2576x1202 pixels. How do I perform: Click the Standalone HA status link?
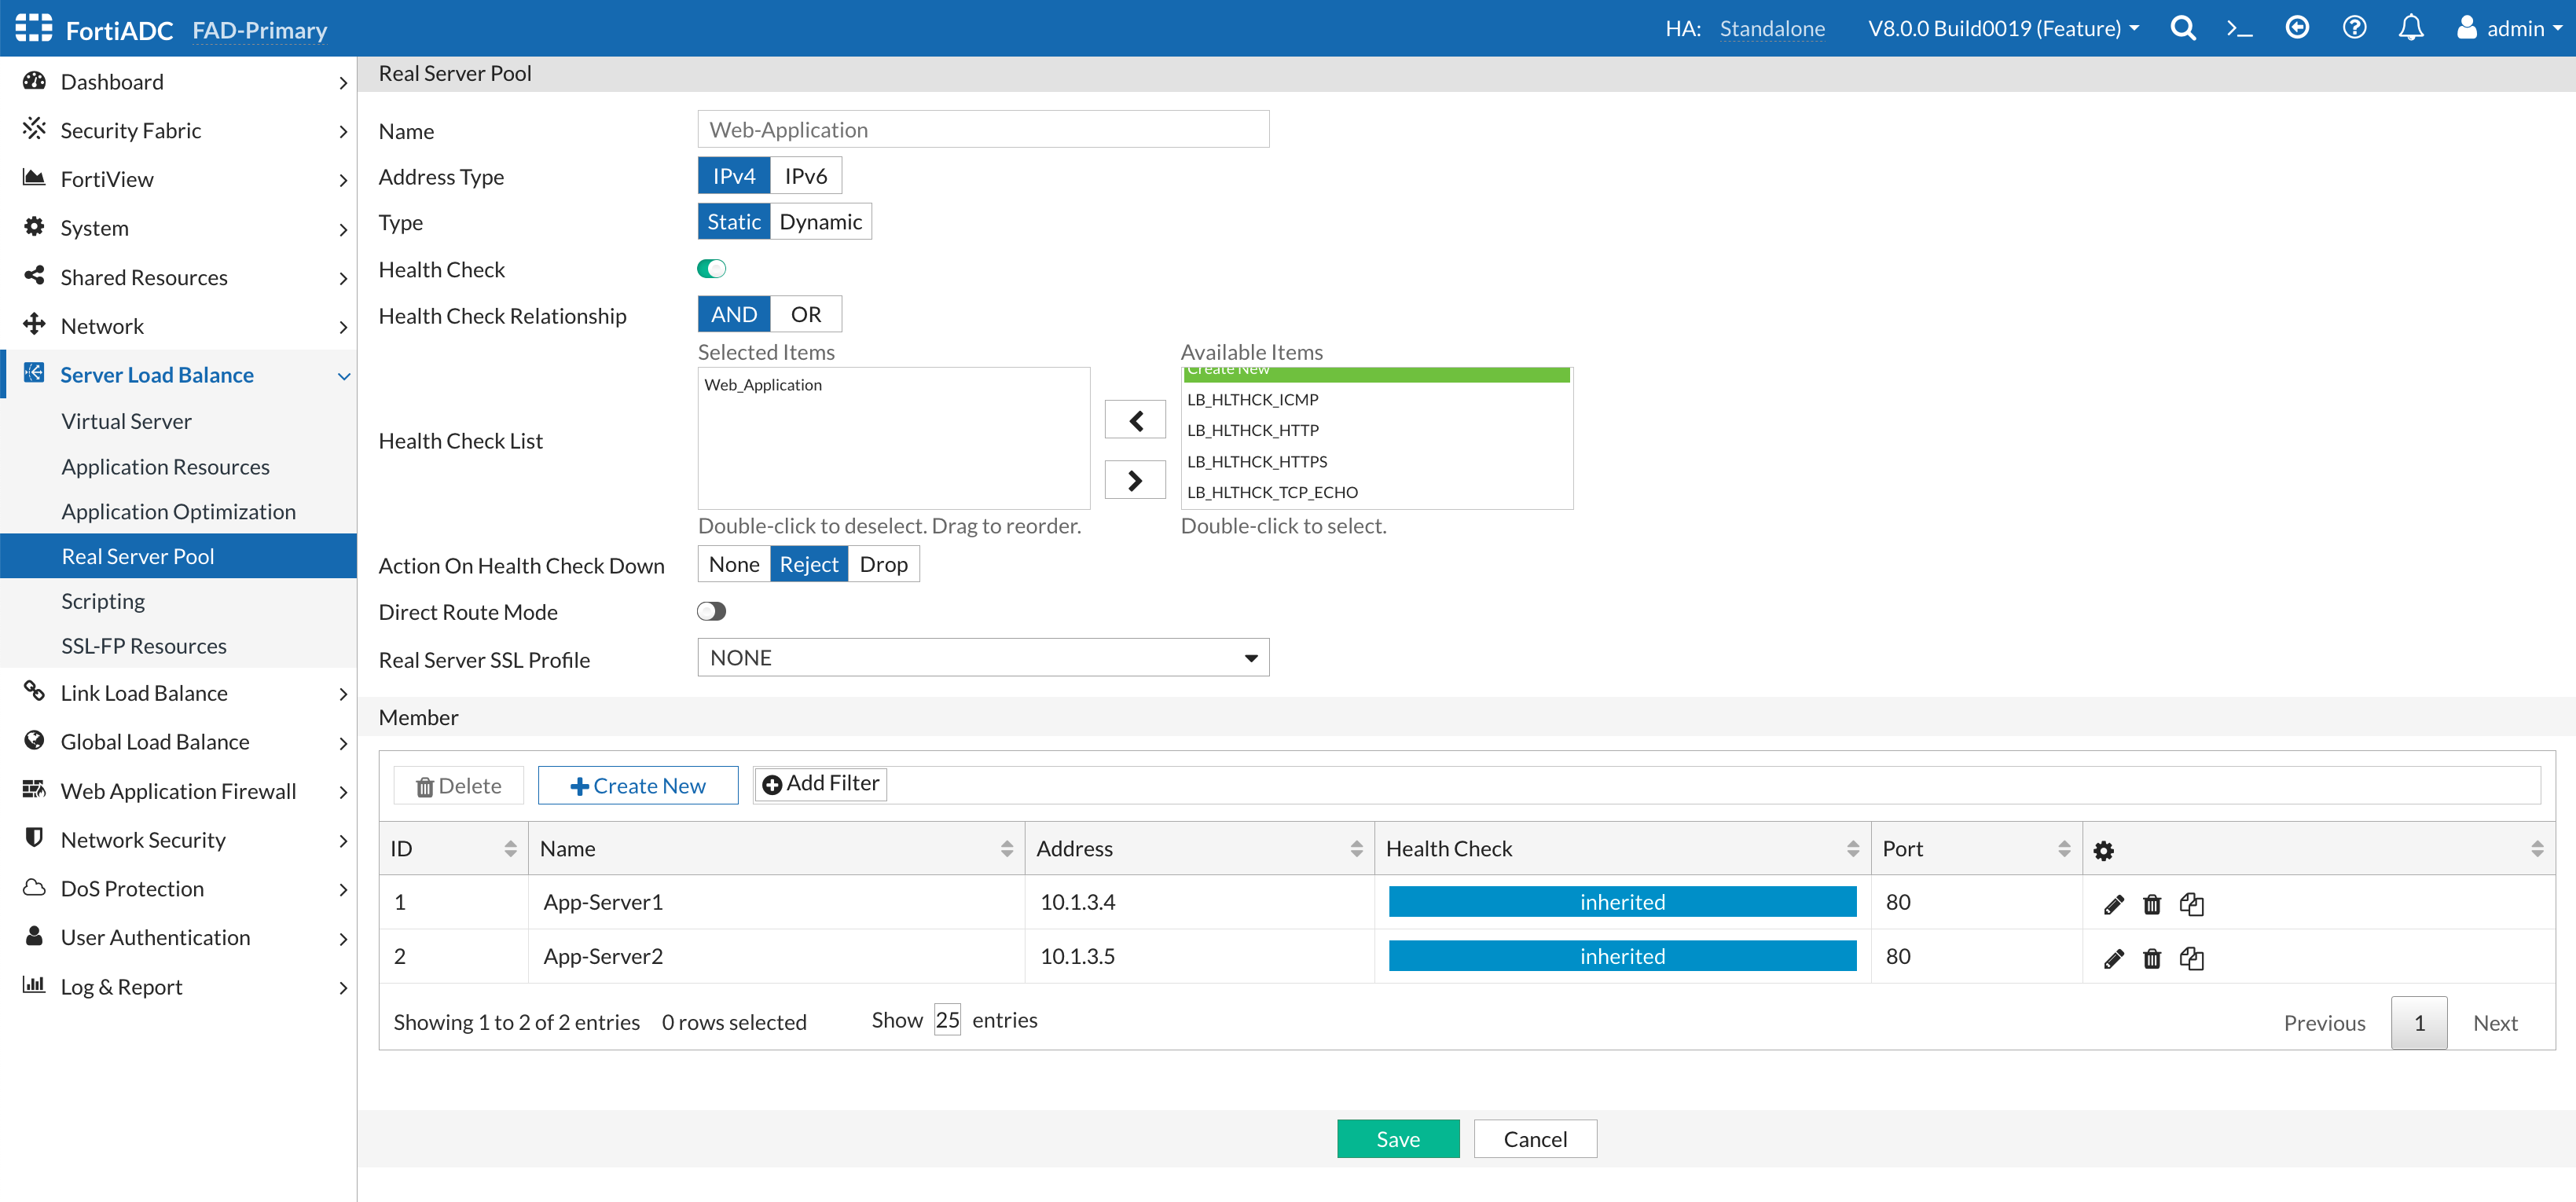pos(1771,28)
